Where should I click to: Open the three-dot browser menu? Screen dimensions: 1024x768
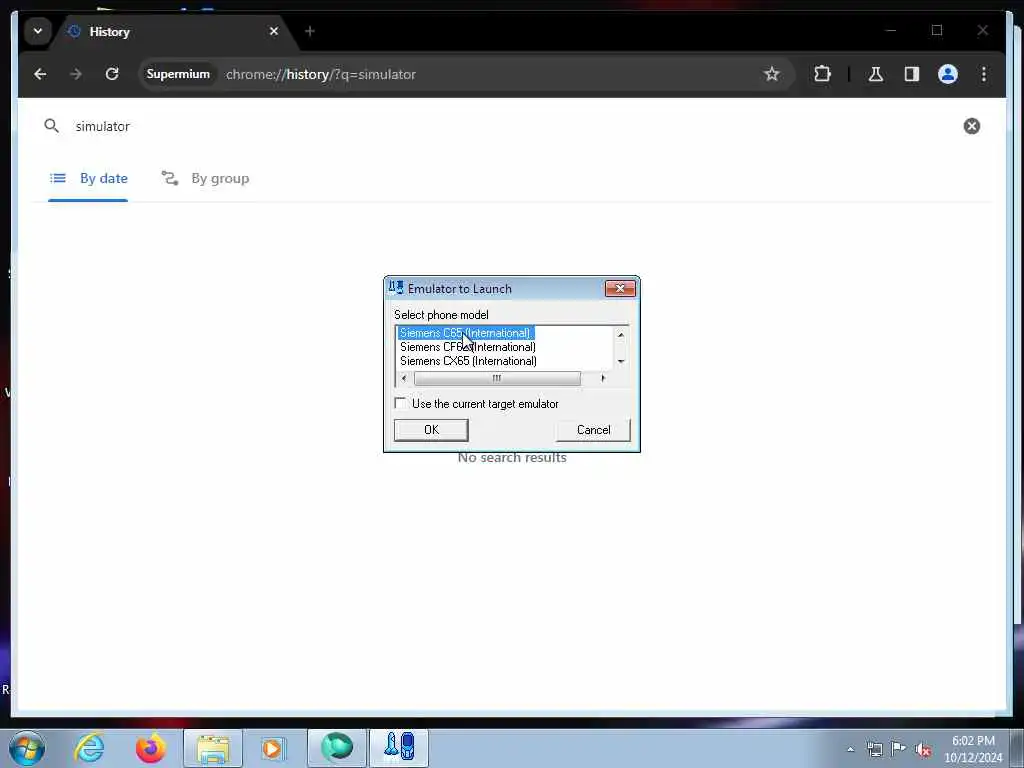(x=984, y=74)
